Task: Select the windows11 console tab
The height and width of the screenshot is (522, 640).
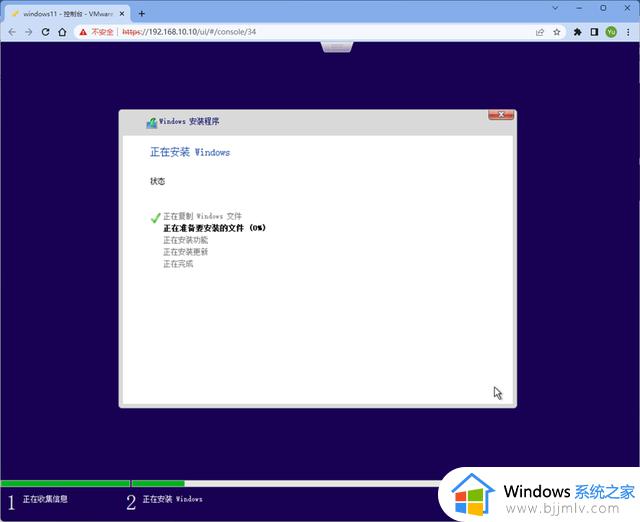Action: (67, 14)
